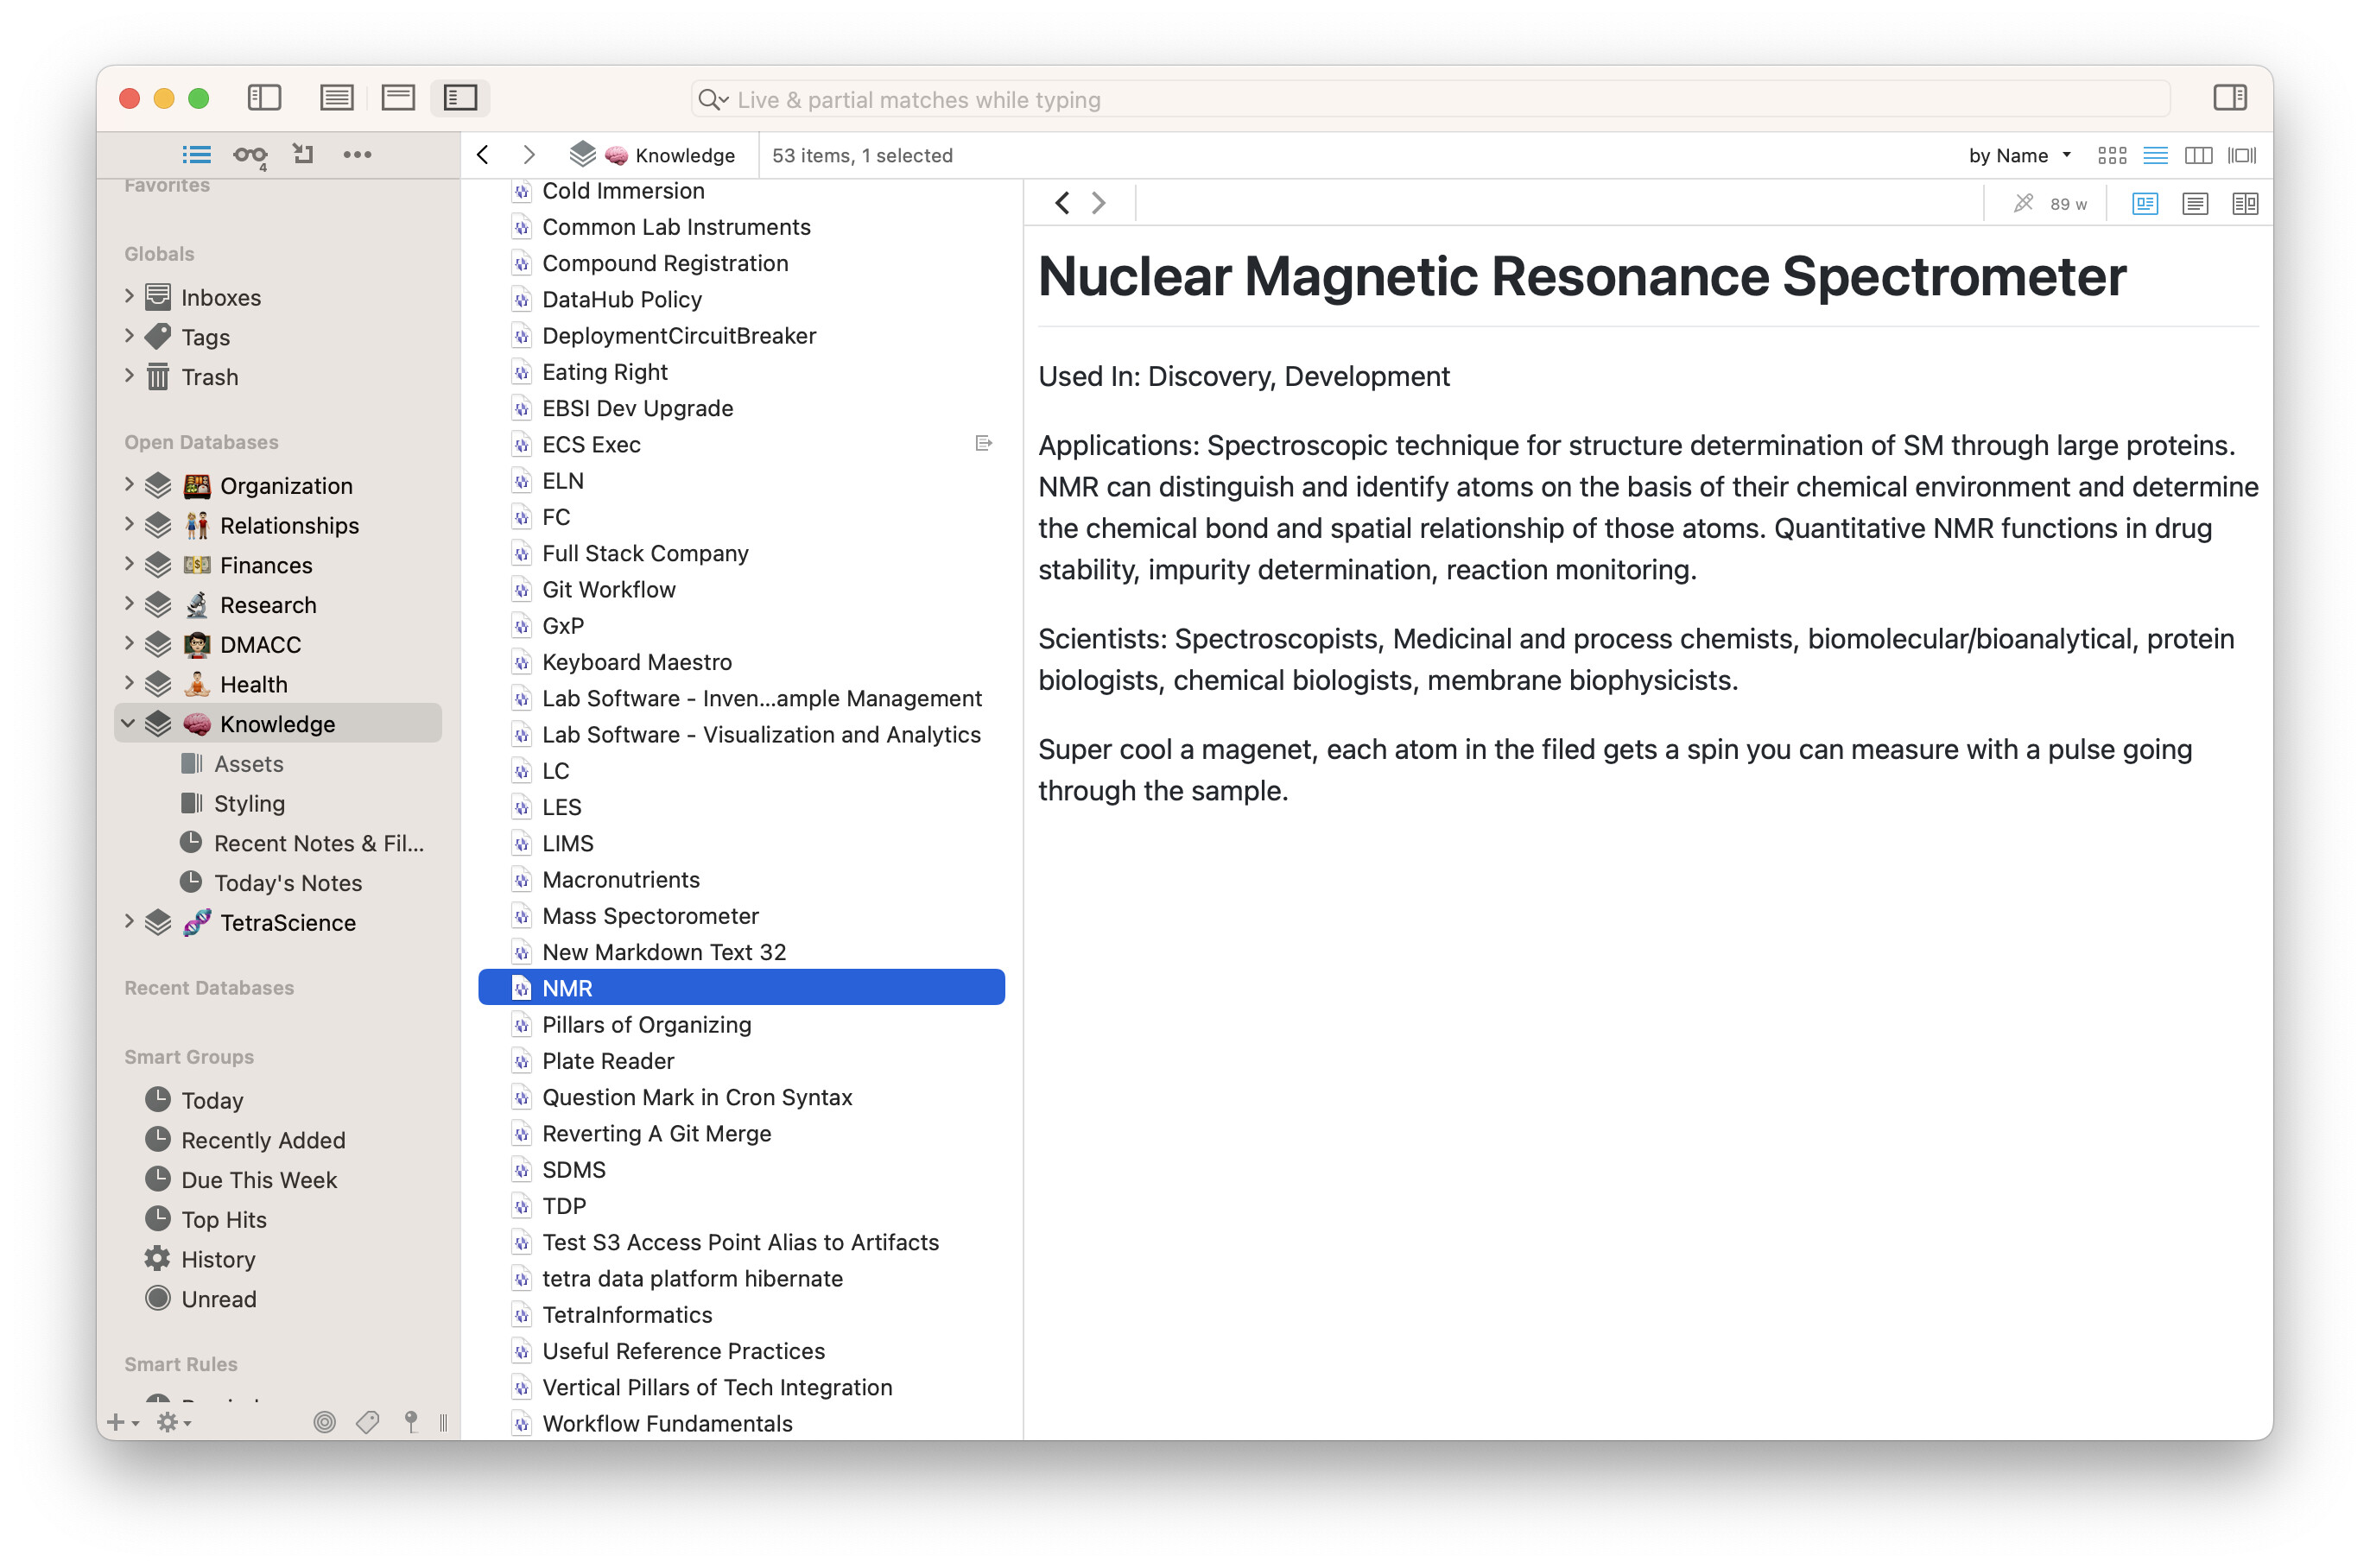
Task: Expand the Research database
Action: (129, 603)
